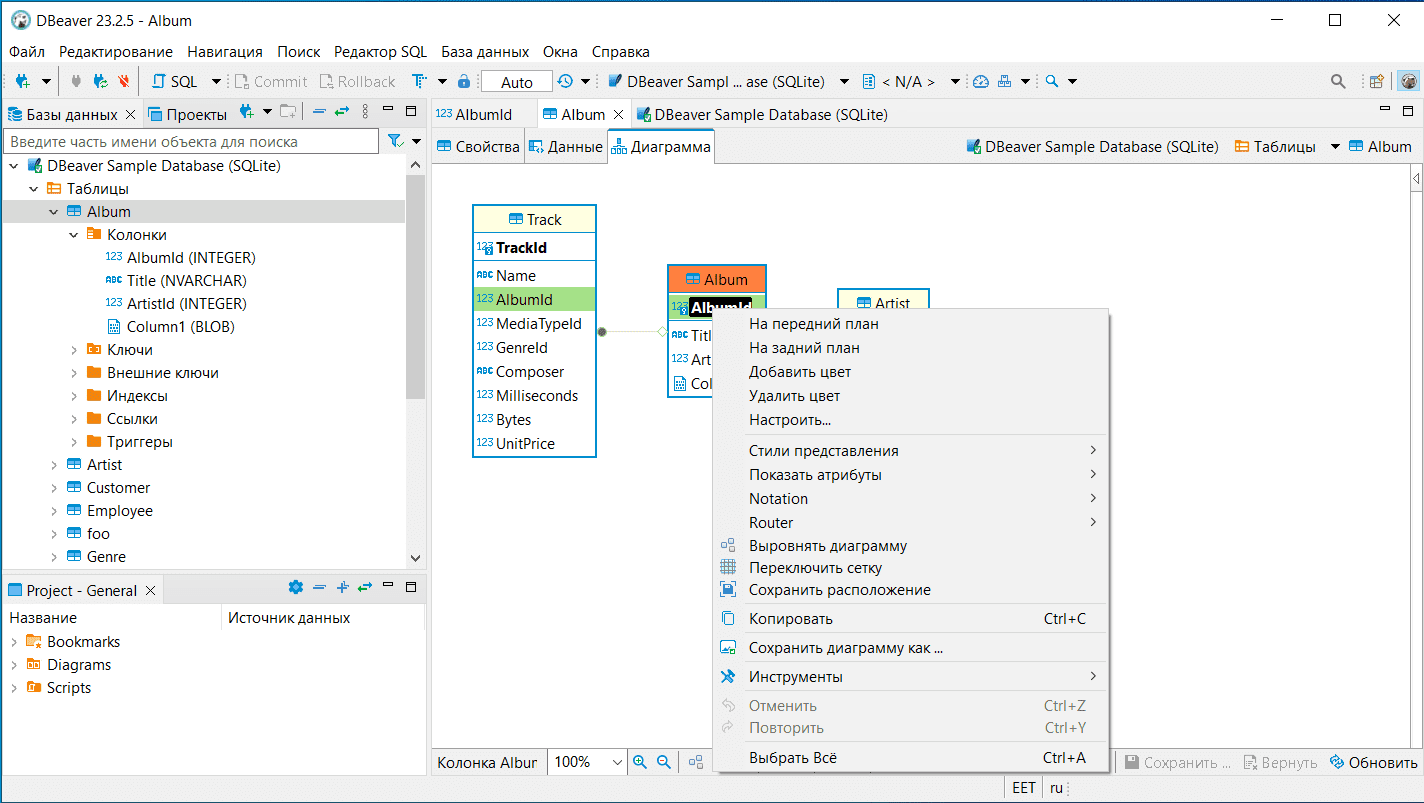Click new connection icon in navigator panel
The image size is (1424, 803).
247,112
